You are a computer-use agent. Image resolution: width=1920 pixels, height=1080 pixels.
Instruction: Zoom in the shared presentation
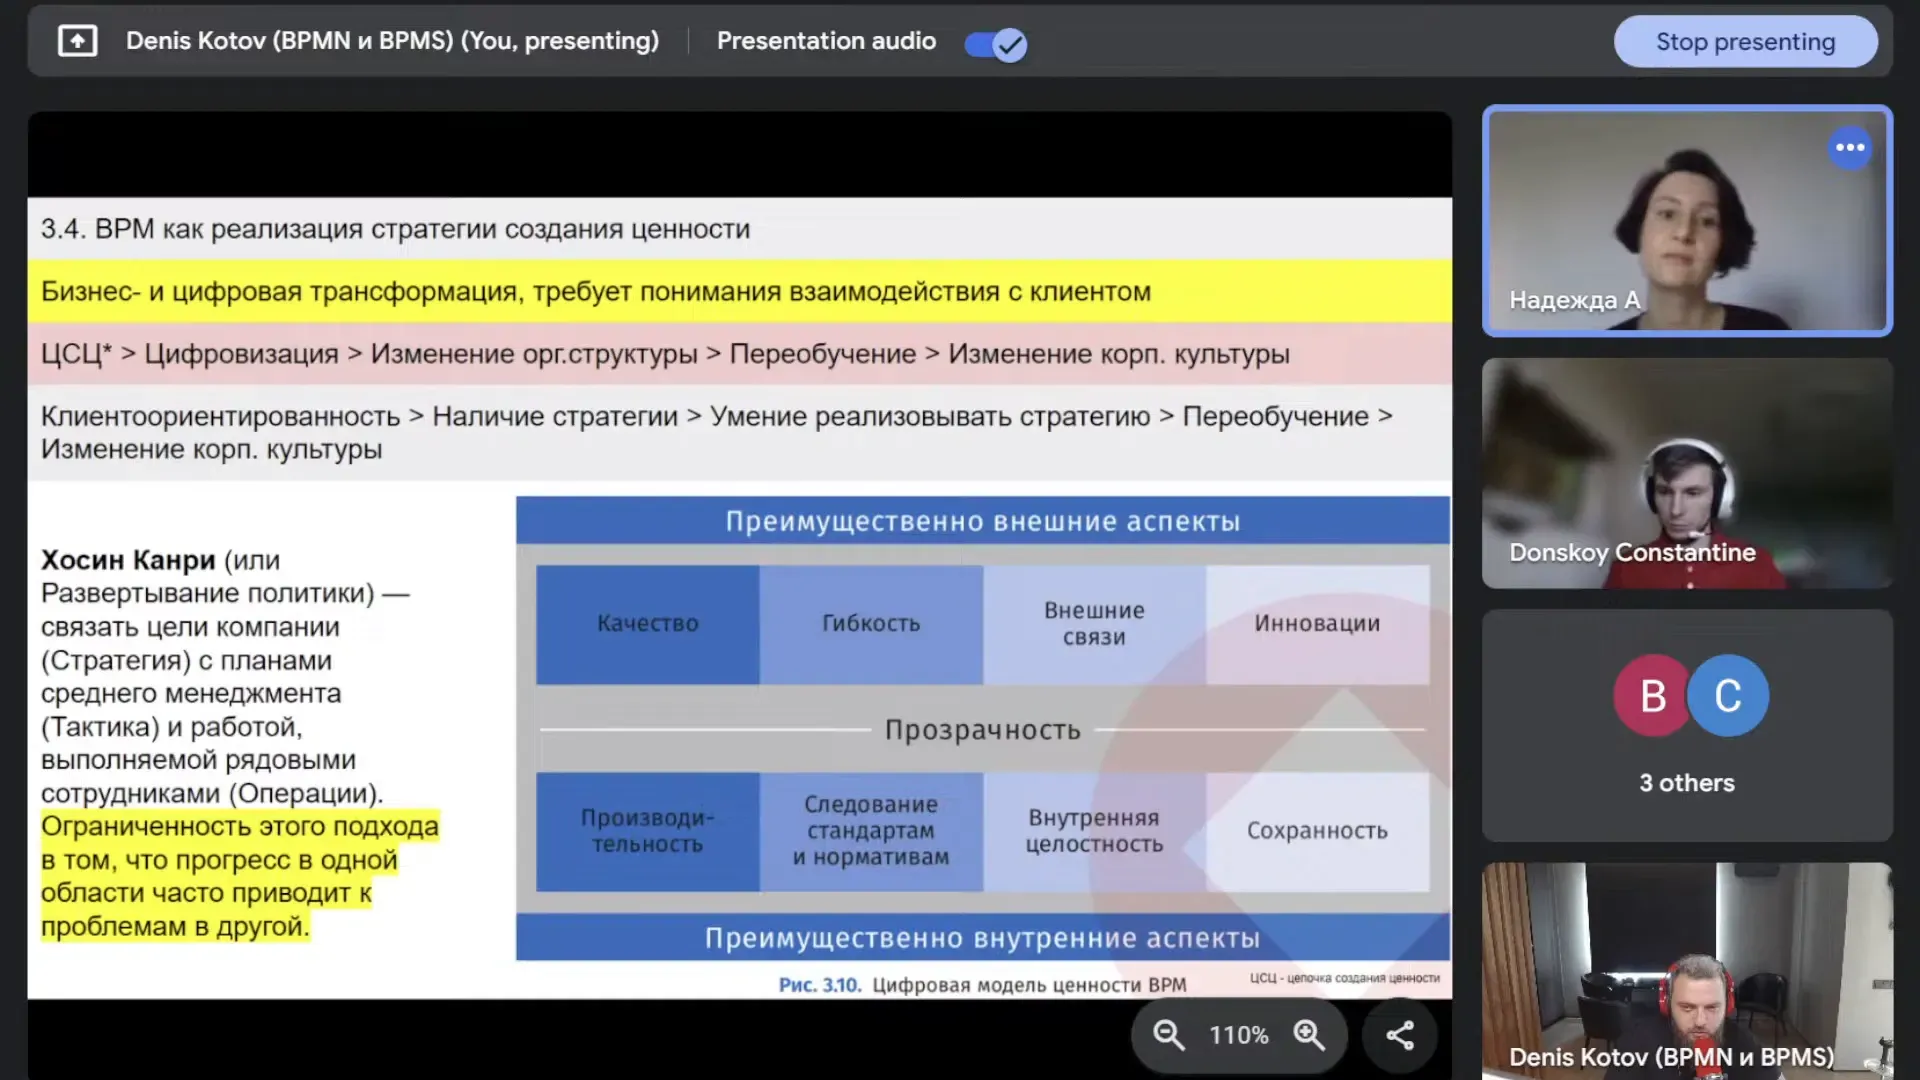coord(1309,1035)
